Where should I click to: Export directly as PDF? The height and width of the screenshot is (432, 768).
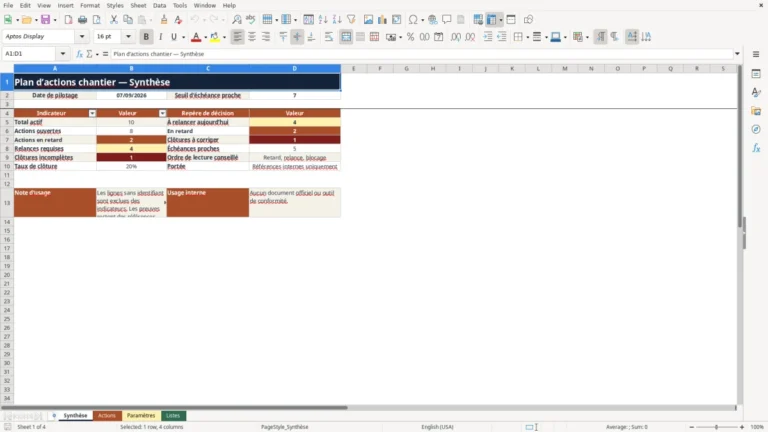tap(68, 20)
